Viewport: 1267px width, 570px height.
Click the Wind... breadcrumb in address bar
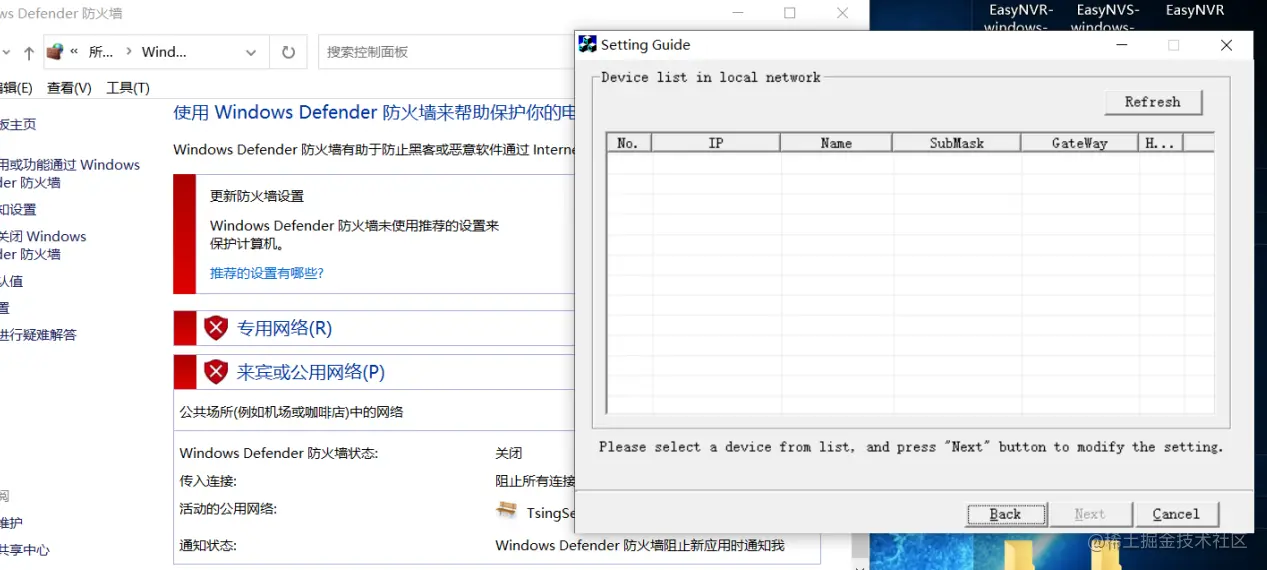click(x=164, y=52)
